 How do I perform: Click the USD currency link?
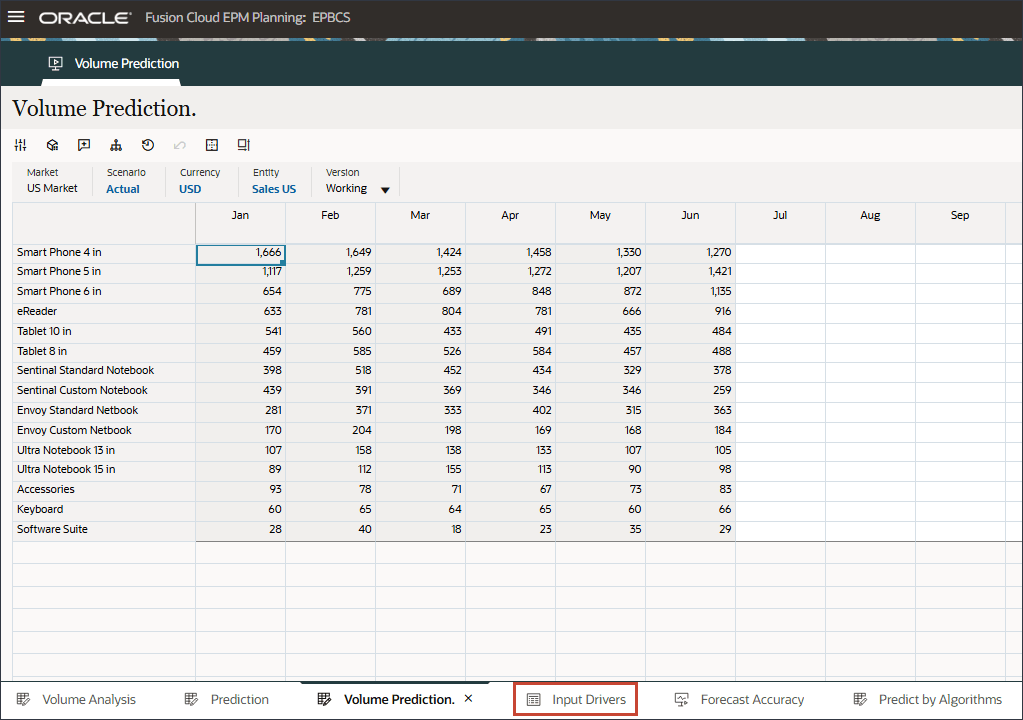point(190,189)
